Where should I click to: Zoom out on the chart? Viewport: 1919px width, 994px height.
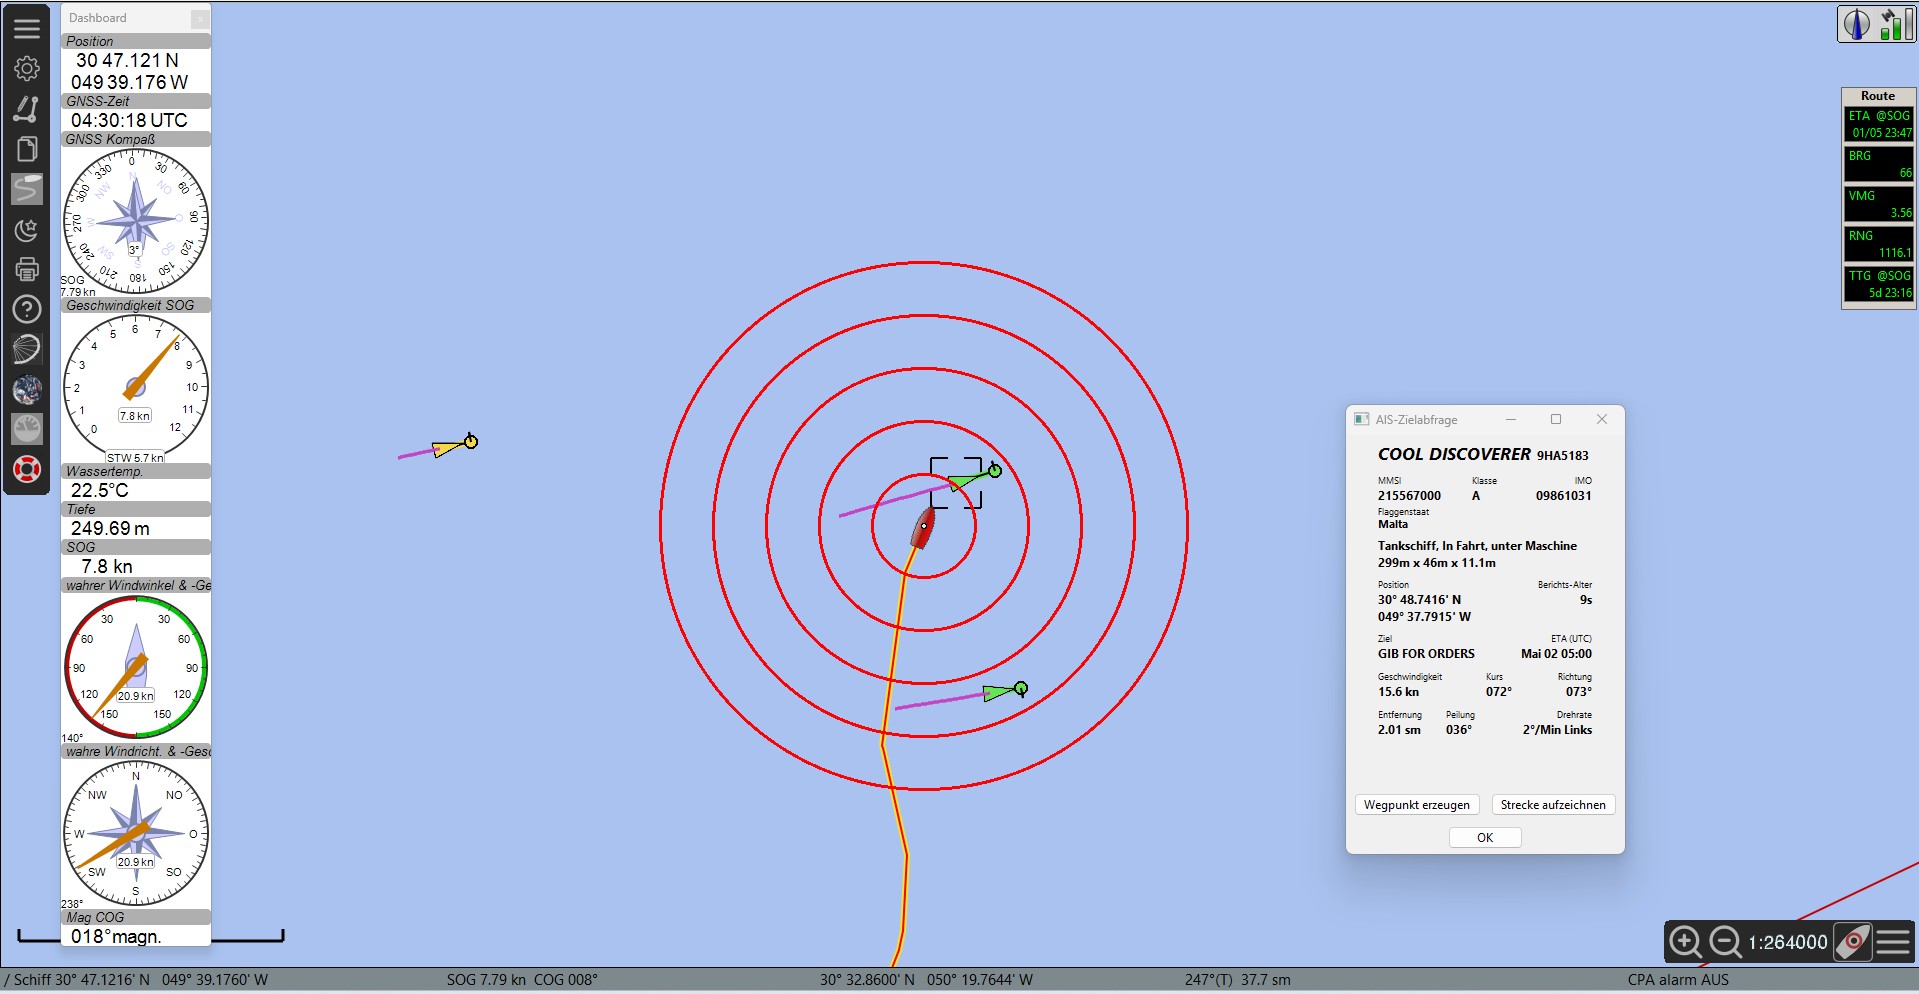pos(1725,942)
